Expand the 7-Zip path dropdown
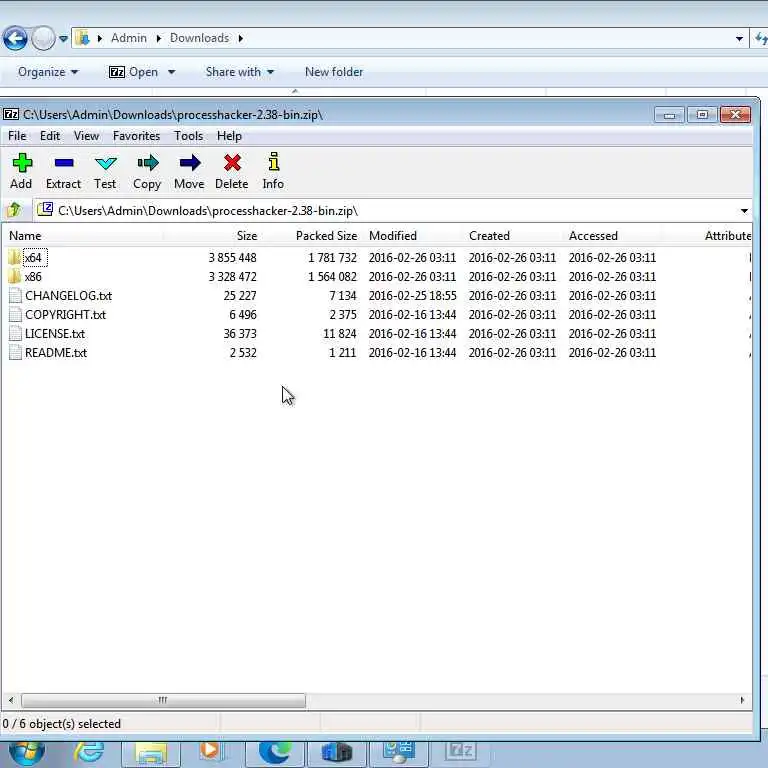 pyautogui.click(x=744, y=211)
